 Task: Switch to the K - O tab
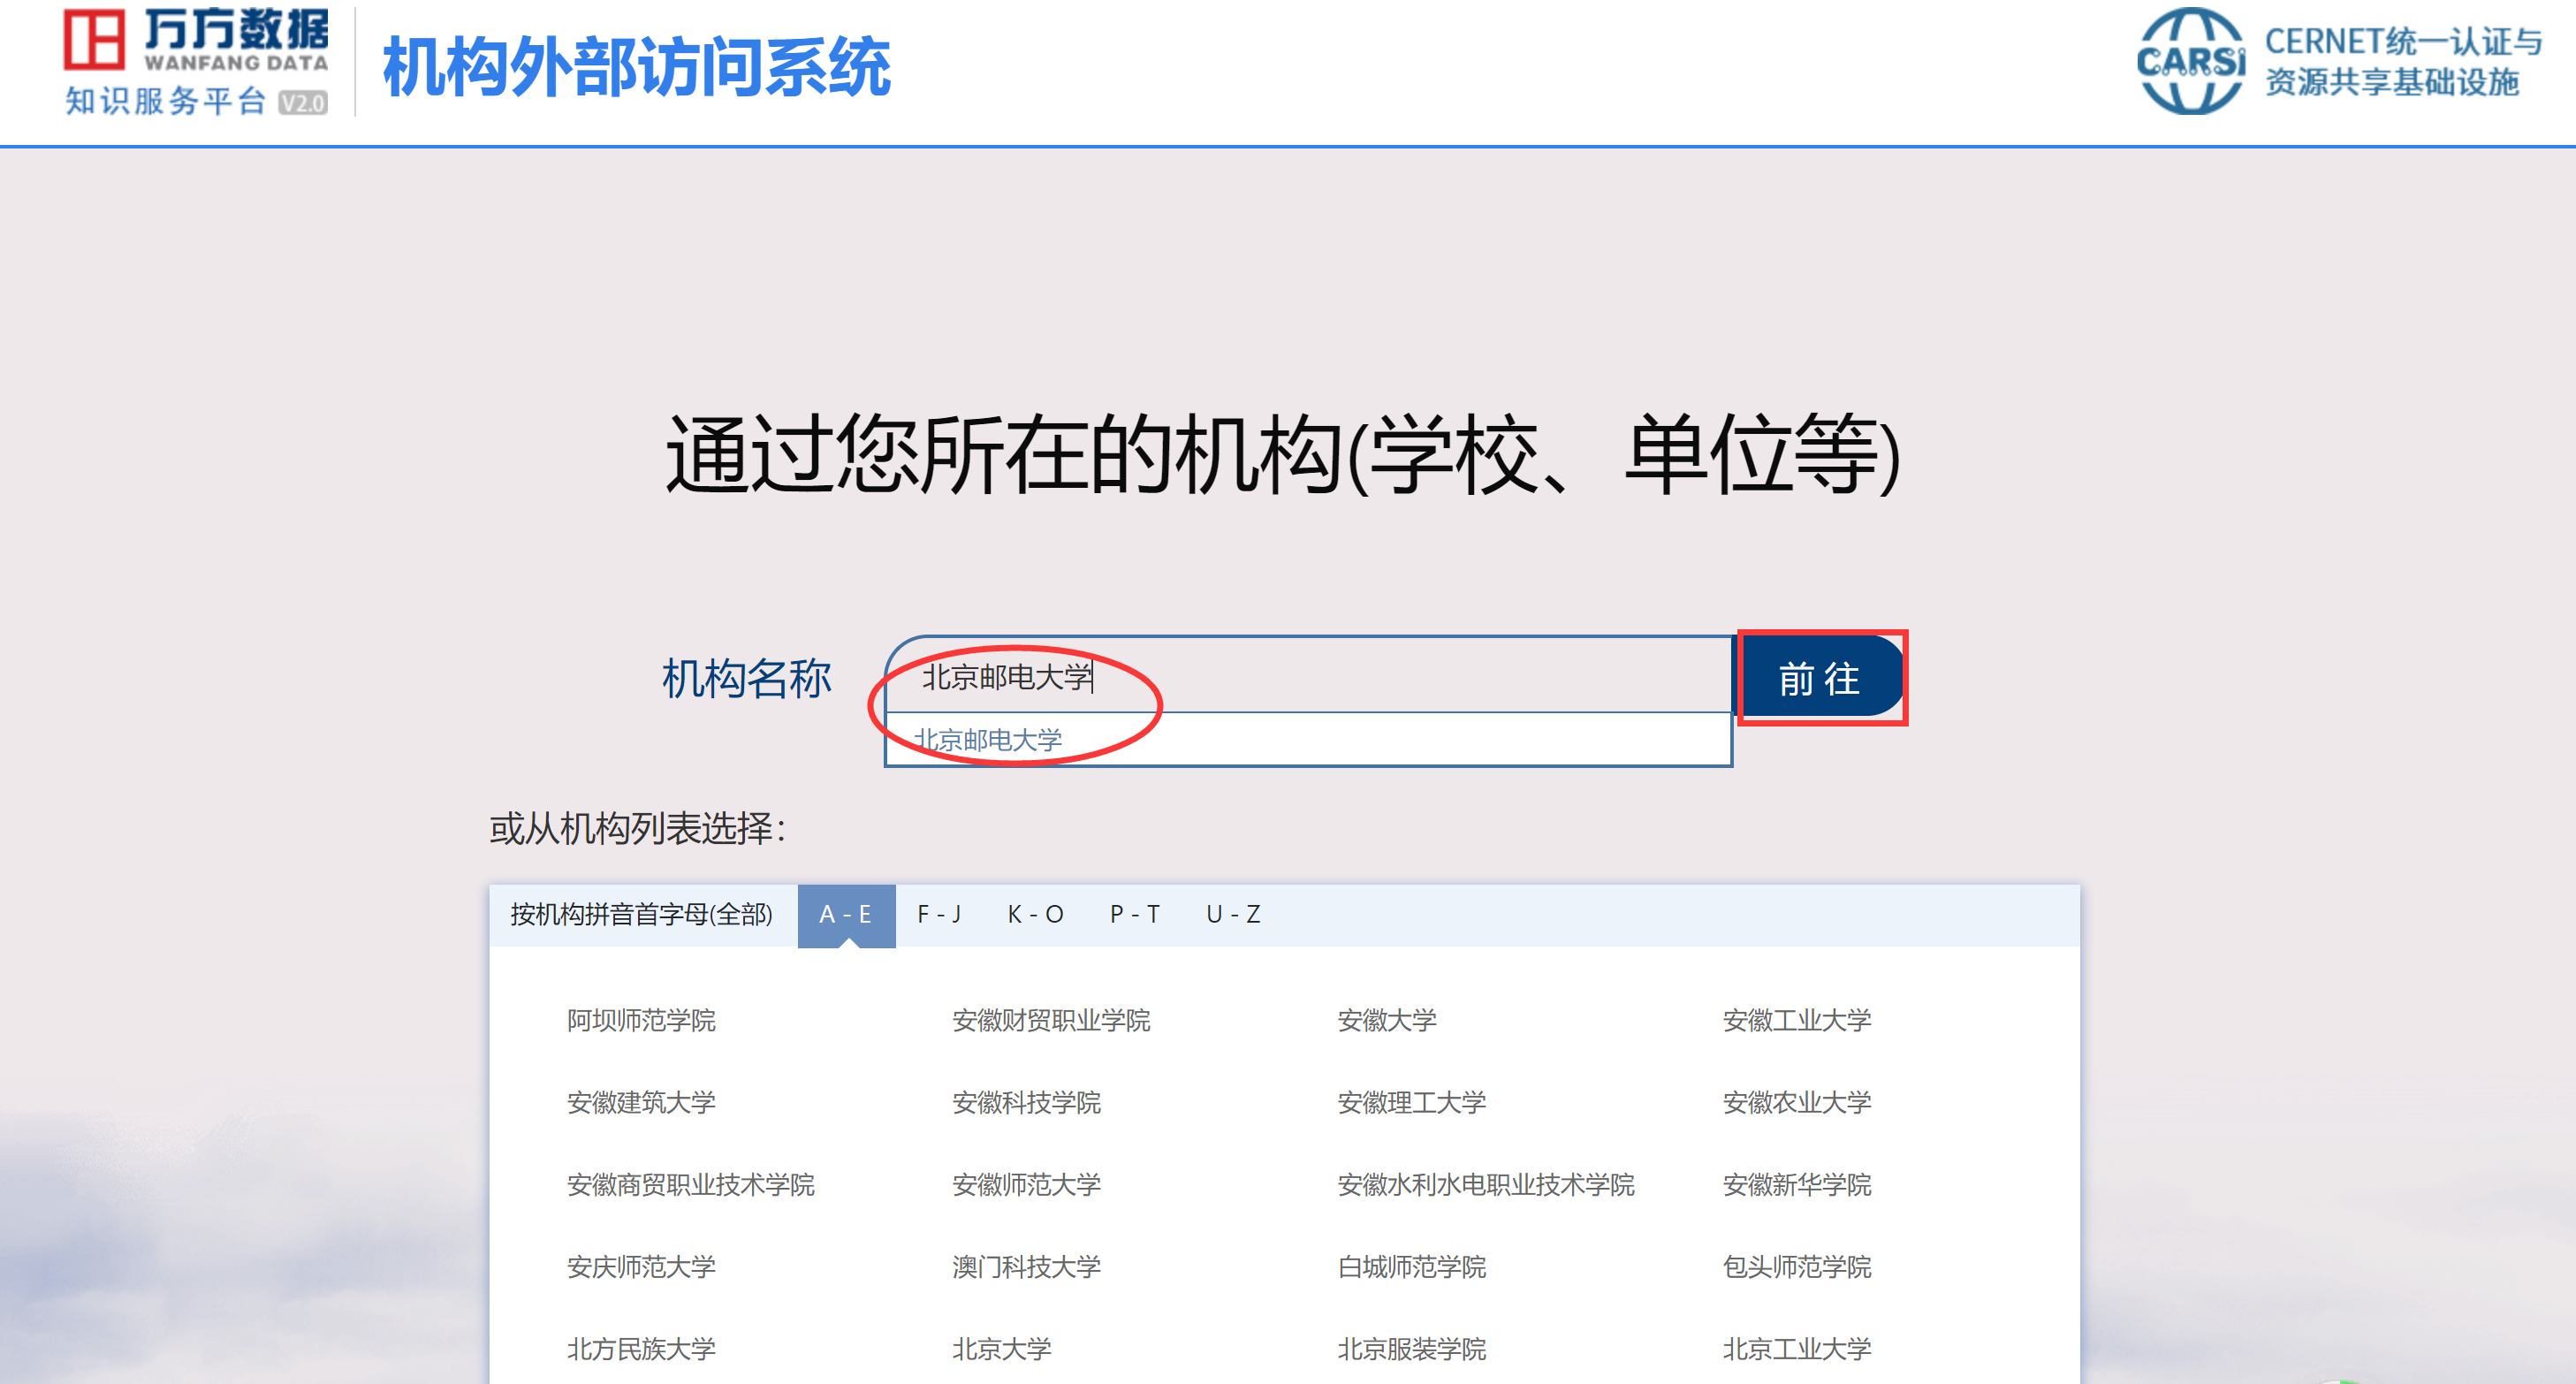pyautogui.click(x=1035, y=914)
